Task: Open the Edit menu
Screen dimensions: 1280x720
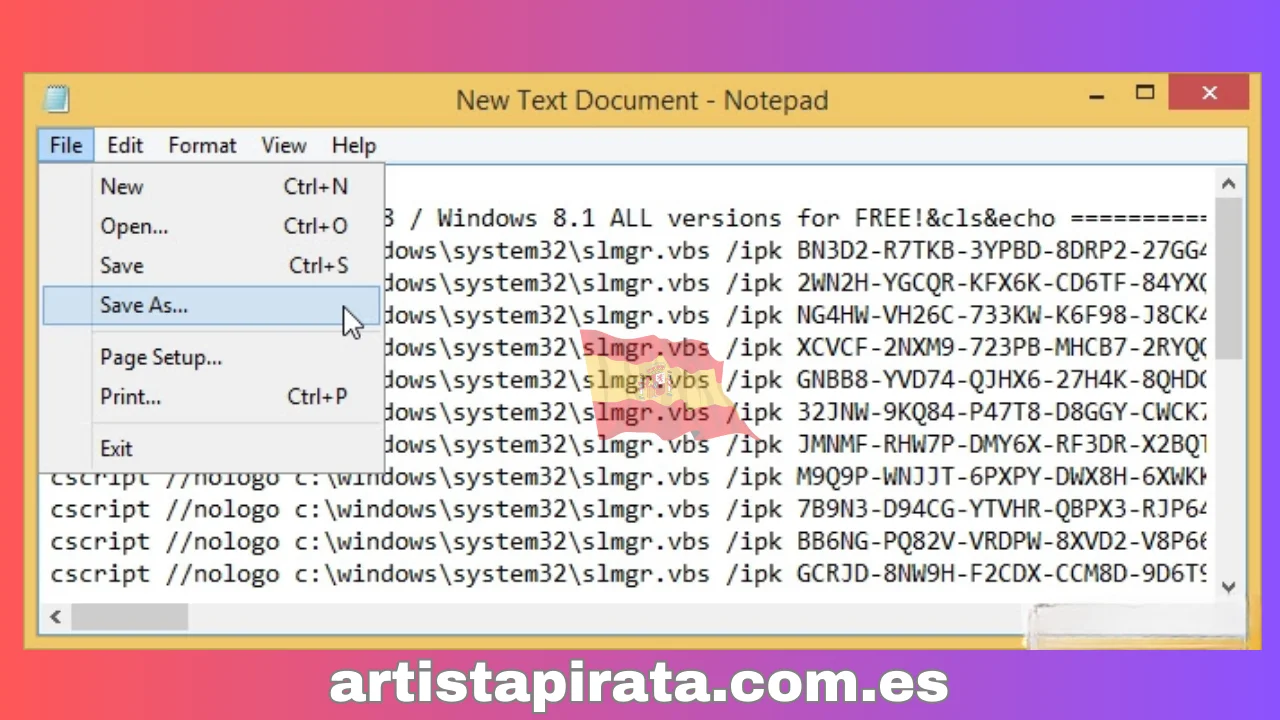Action: [x=125, y=145]
